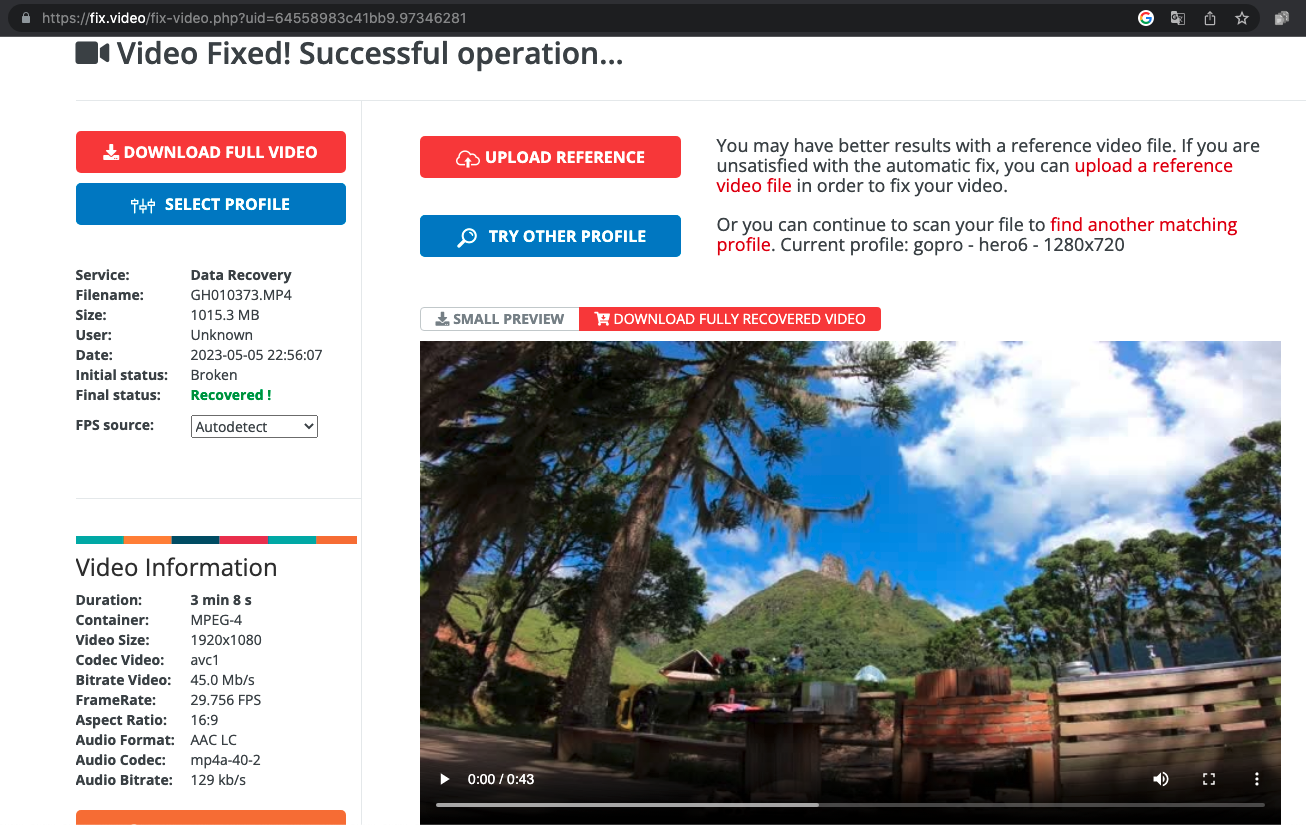Image resolution: width=1306 pixels, height=825 pixels.
Task: Bookmark this page with star icon
Action: coord(1242,18)
